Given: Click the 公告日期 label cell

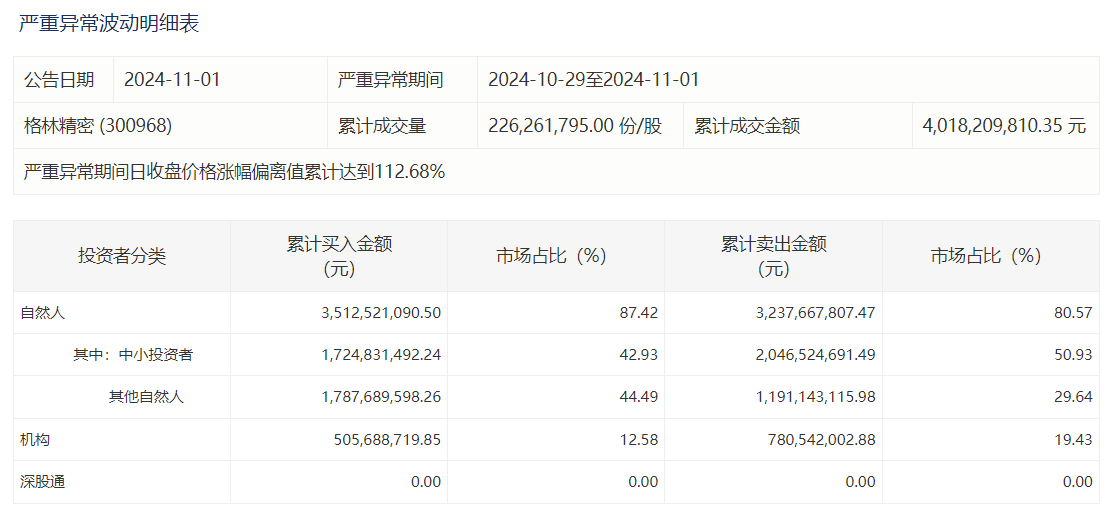Looking at the screenshot, I should [x=59, y=80].
